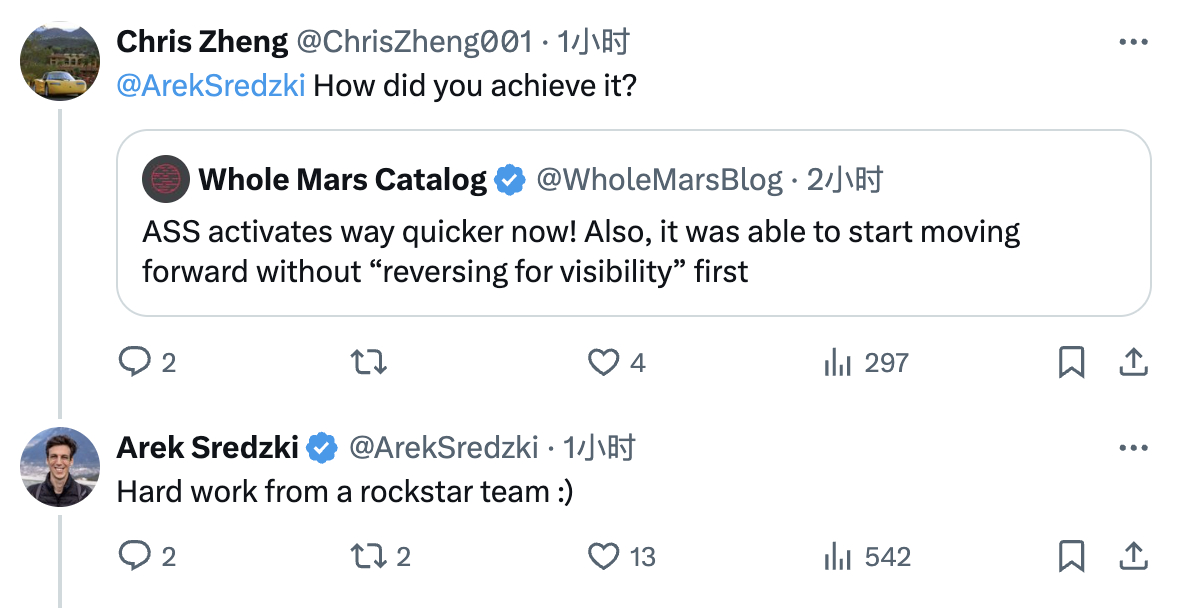Screen dimensions: 1182x608
Task: Open the quoted Whole Mars Catalog tweet
Action: pyautogui.click(x=633, y=223)
